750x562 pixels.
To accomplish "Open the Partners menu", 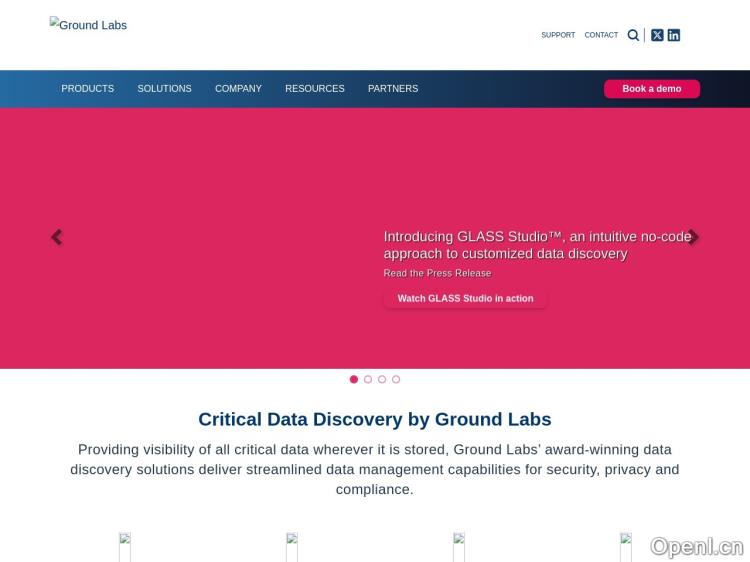I will (393, 88).
